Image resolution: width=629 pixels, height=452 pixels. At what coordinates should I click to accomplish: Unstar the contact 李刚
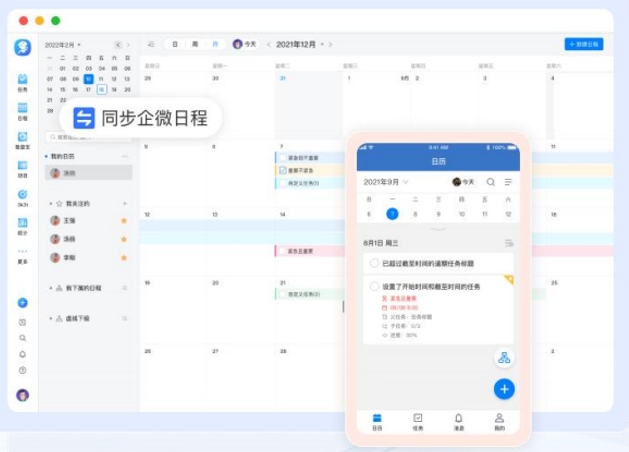pos(124,257)
